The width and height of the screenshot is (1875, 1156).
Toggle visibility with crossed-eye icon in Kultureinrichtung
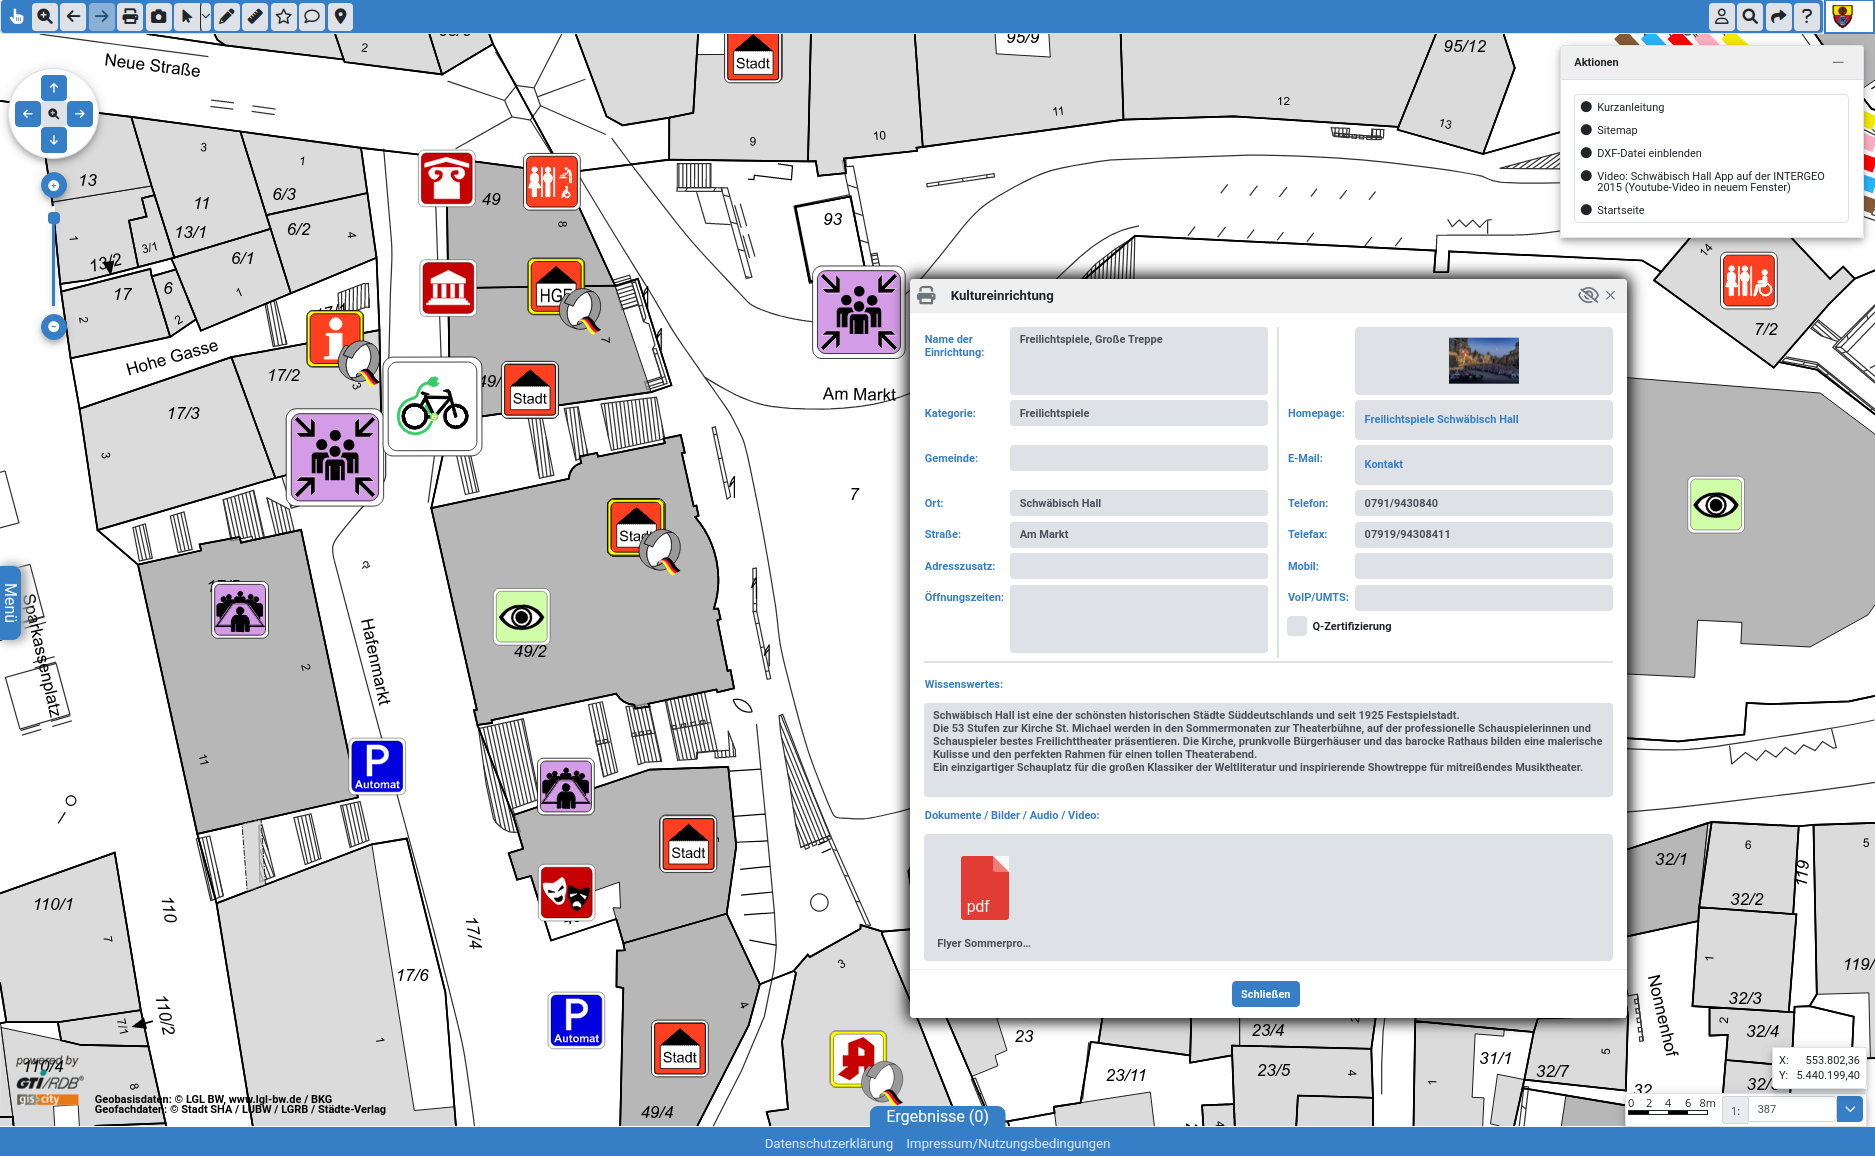[1587, 295]
